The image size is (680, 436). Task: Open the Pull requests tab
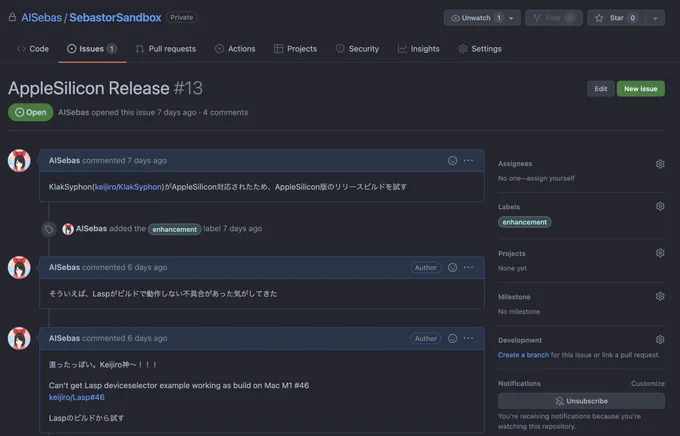(166, 49)
